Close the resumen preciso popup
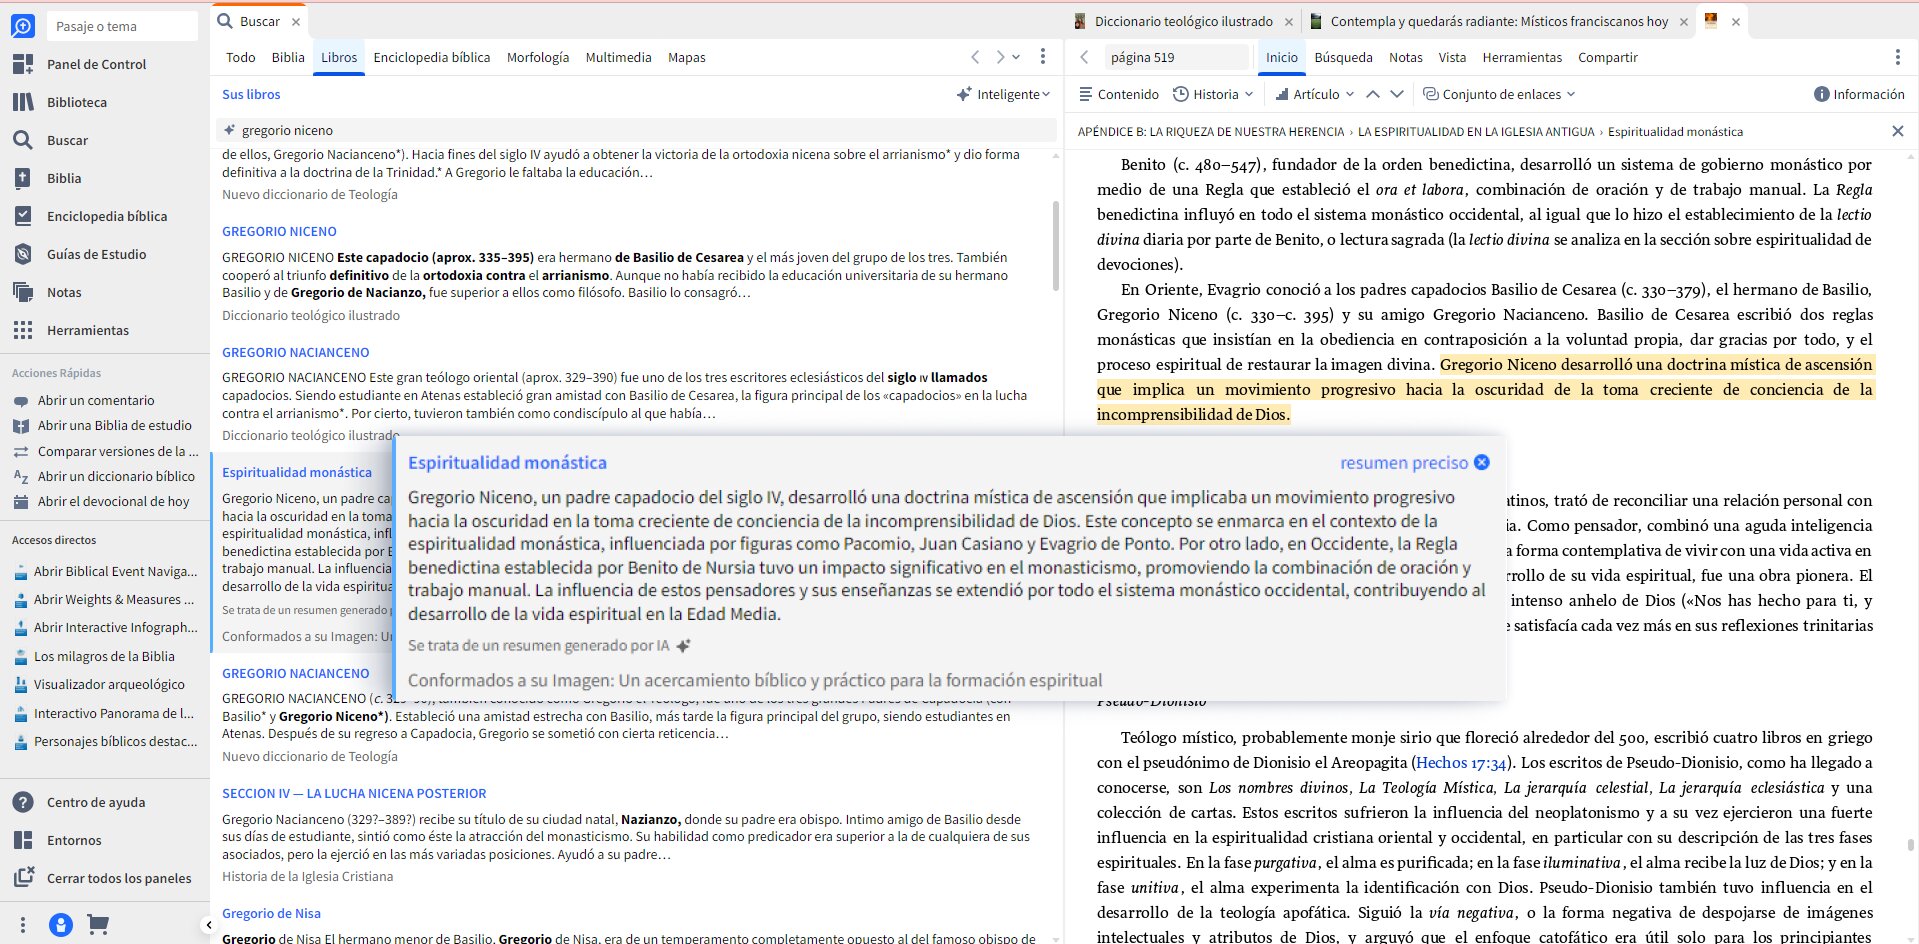The height and width of the screenshot is (944, 1919). 1482,462
